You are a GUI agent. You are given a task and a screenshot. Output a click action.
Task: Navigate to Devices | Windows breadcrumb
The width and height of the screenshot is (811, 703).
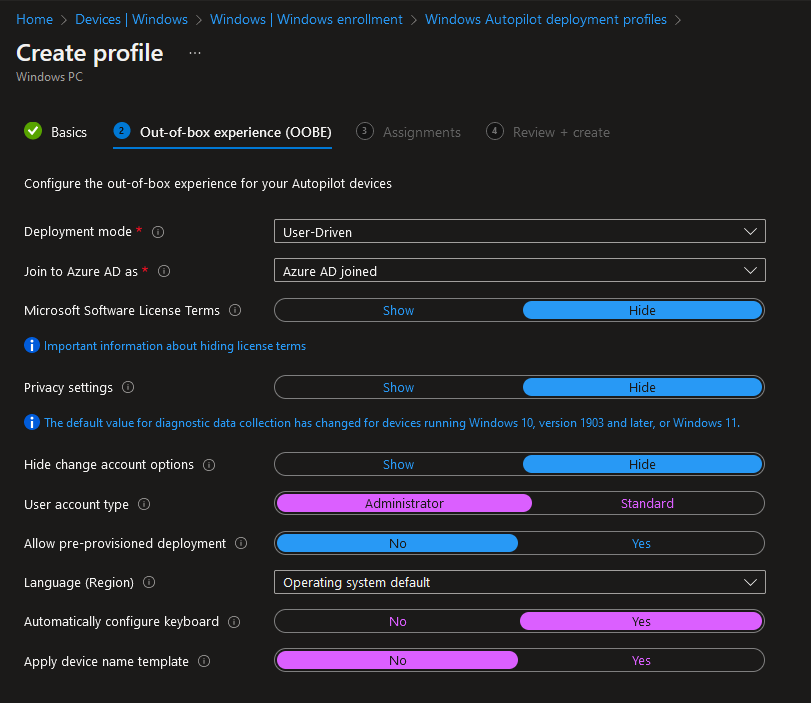(x=131, y=19)
